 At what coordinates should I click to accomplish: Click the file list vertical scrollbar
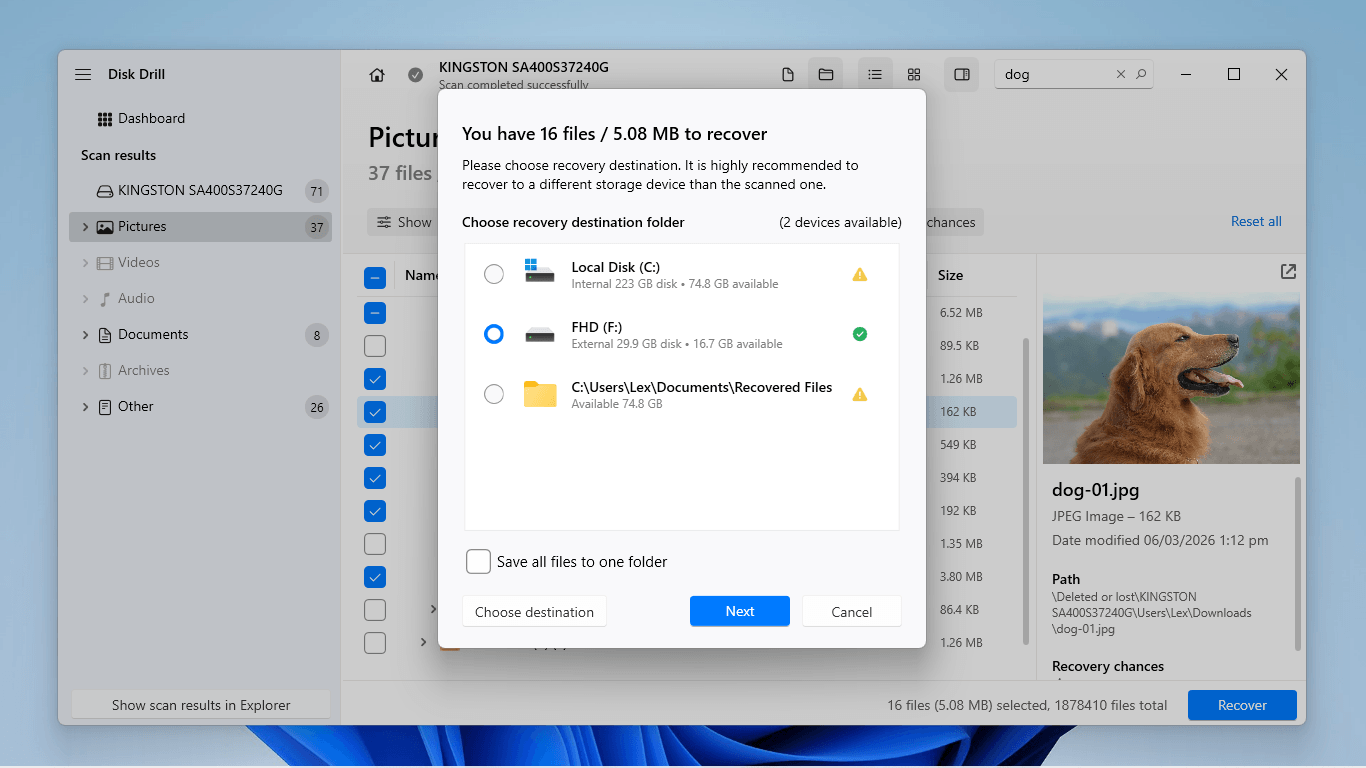(1025, 490)
